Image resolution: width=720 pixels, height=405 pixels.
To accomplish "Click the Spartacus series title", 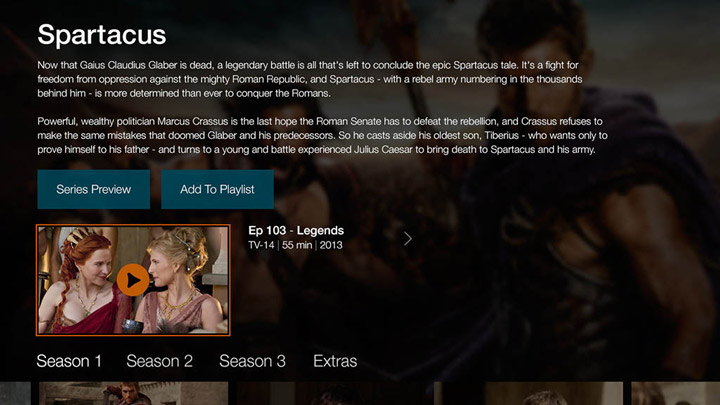I will [101, 35].
